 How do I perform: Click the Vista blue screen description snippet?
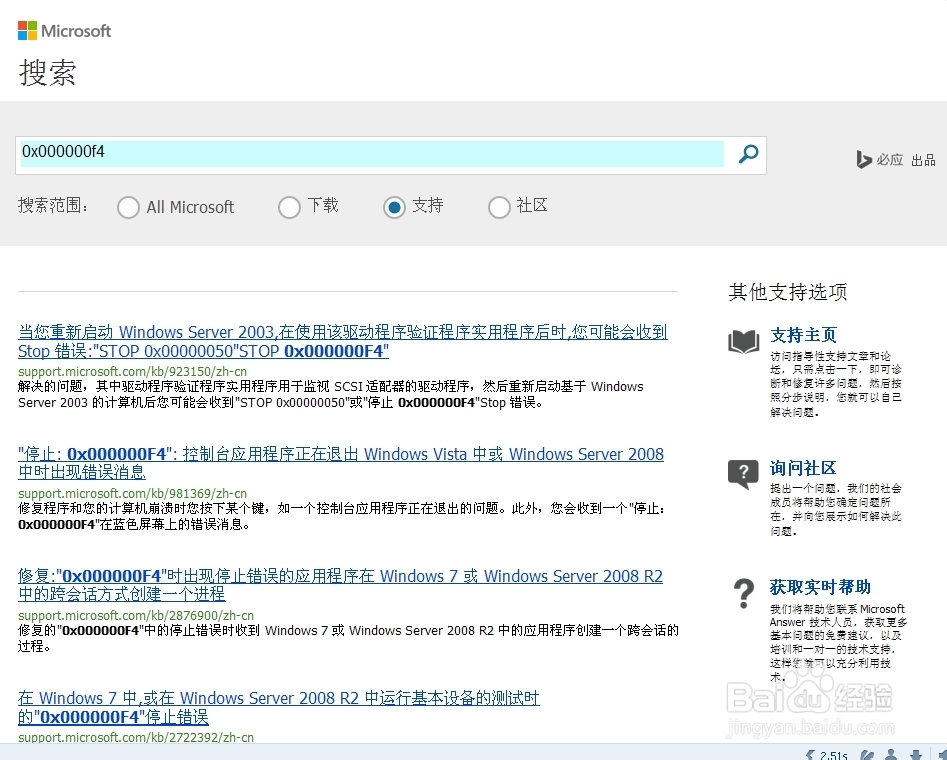[342, 517]
